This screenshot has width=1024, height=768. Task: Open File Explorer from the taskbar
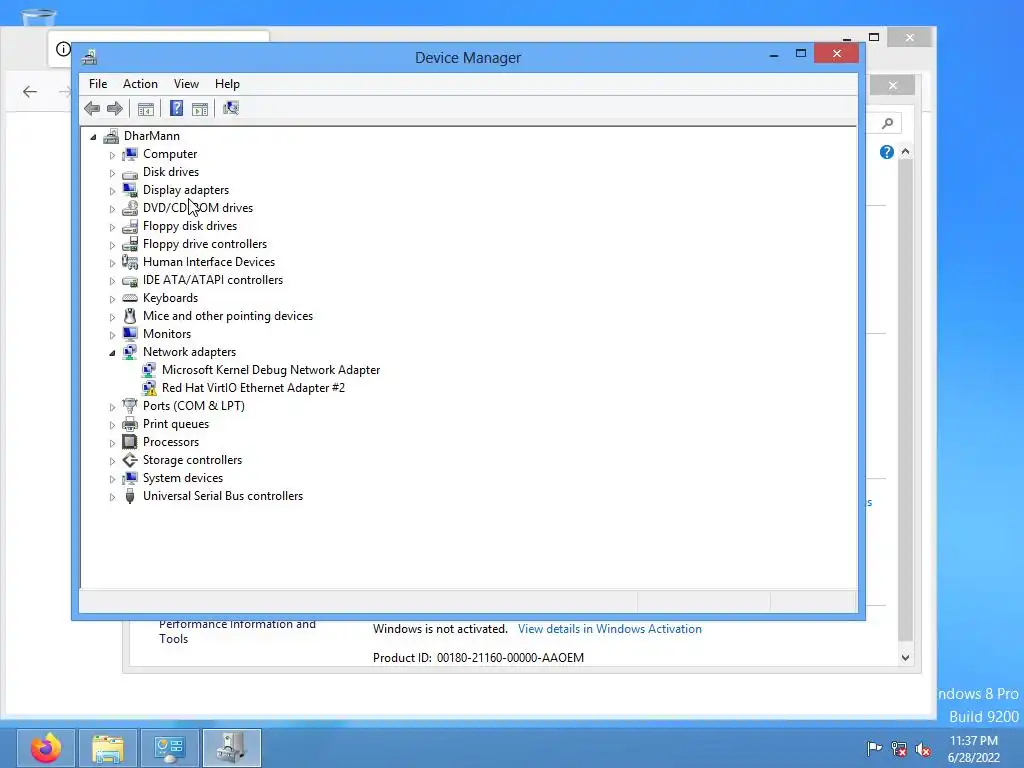[x=108, y=748]
